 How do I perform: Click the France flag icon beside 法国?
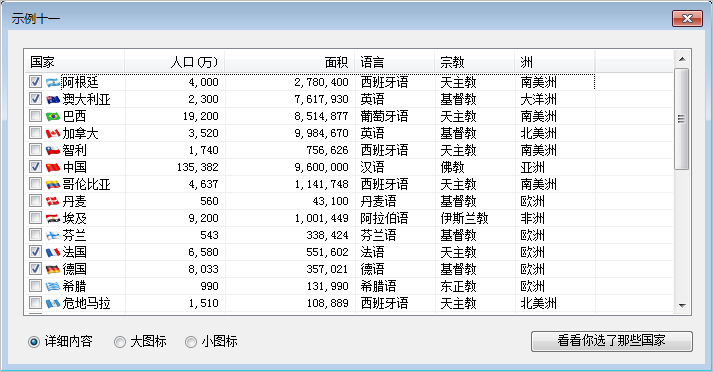53,252
